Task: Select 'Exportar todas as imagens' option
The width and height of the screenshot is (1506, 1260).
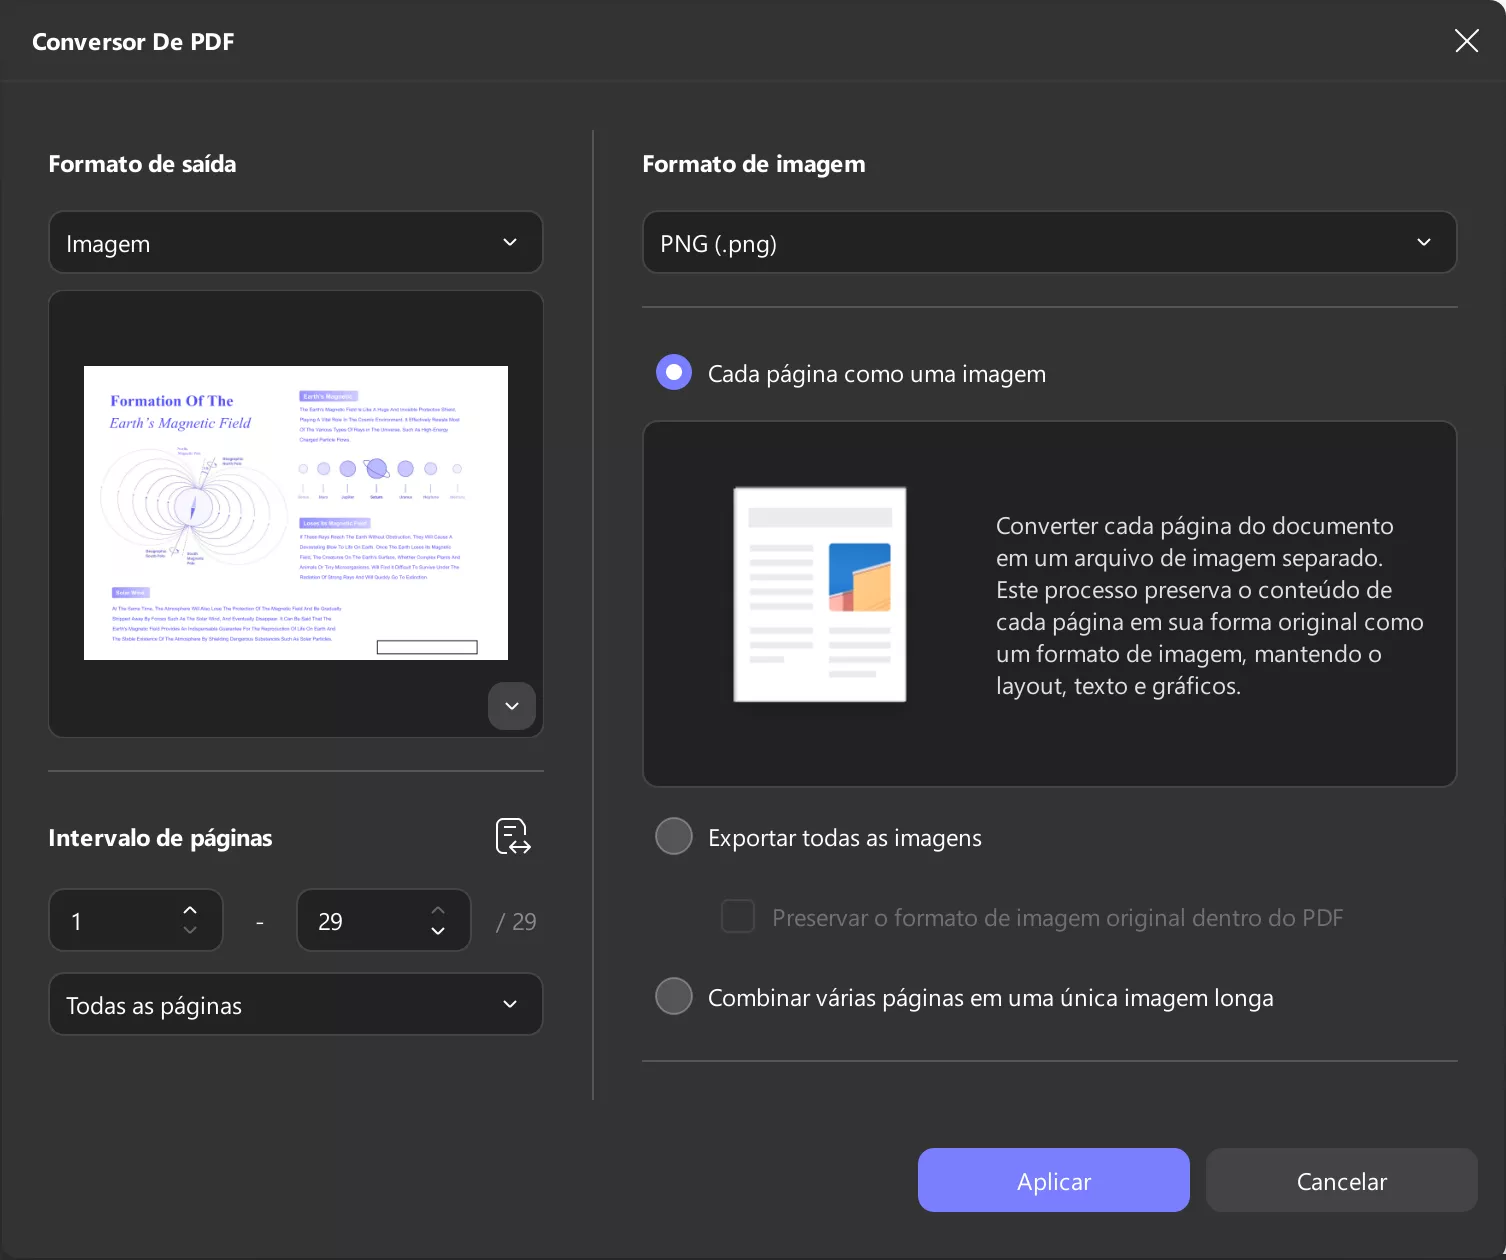Action: 673,836
